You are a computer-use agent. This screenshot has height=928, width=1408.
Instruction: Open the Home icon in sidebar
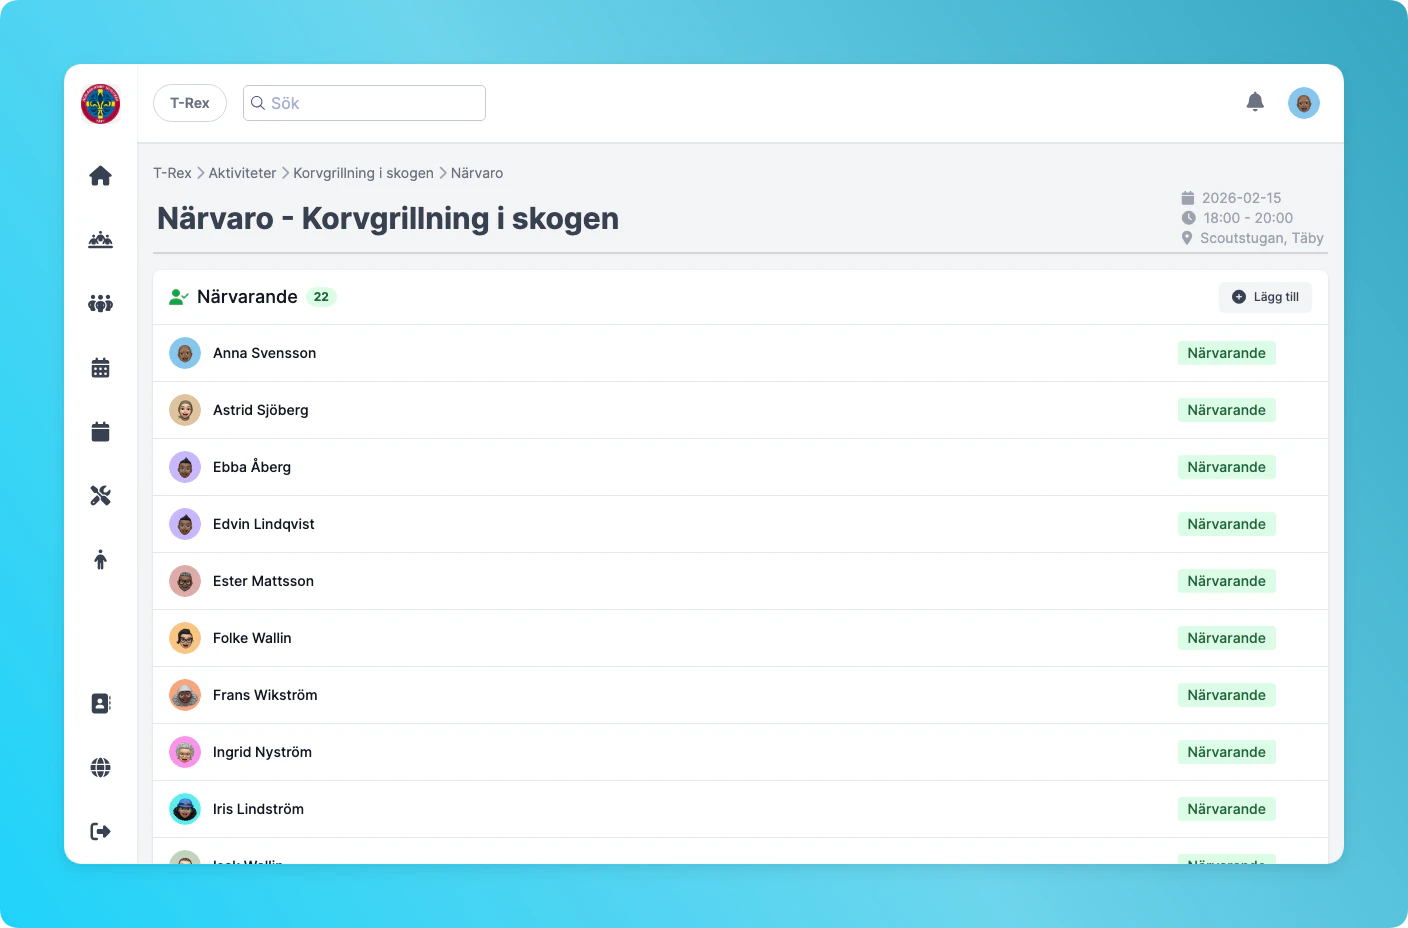pos(100,176)
